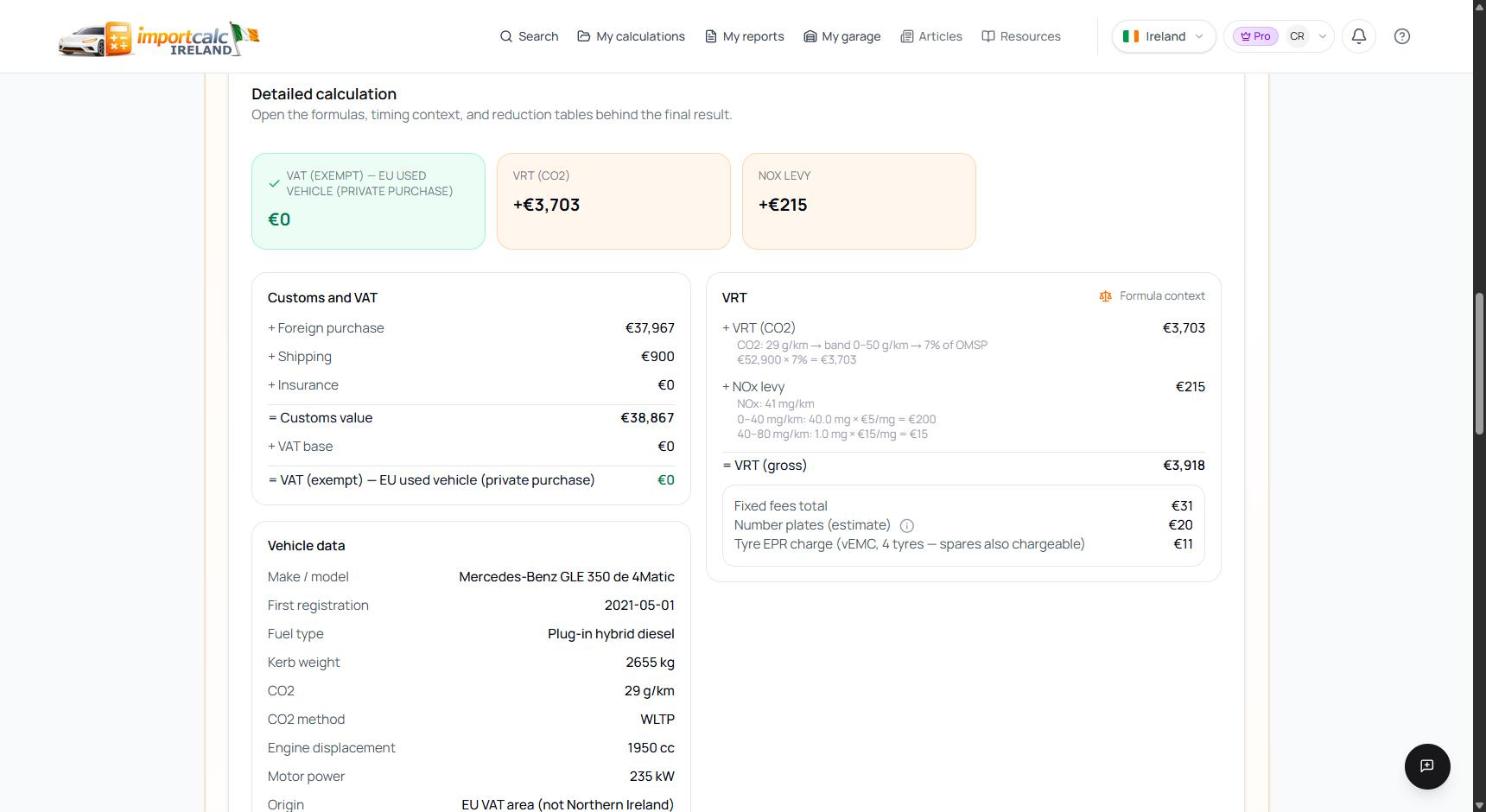This screenshot has width=1486, height=812.
Task: Open My garage section
Action: tap(842, 36)
